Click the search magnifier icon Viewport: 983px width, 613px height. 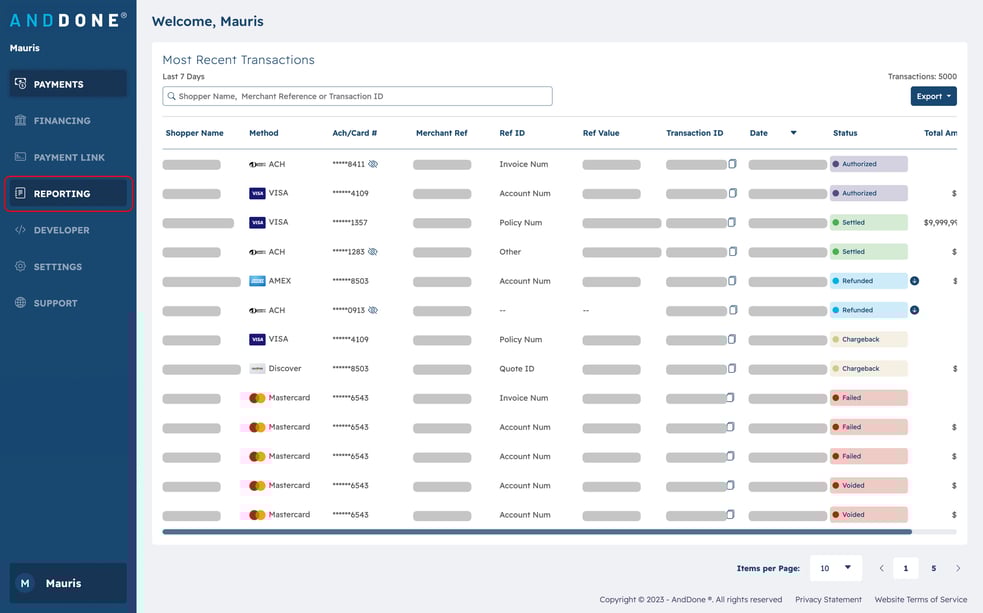pos(171,95)
